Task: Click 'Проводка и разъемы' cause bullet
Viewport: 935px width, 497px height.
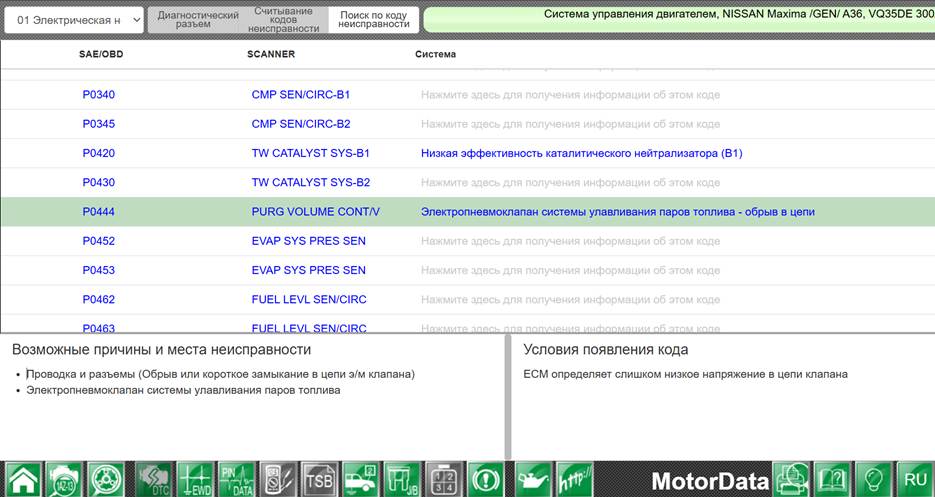Action: tap(221, 375)
